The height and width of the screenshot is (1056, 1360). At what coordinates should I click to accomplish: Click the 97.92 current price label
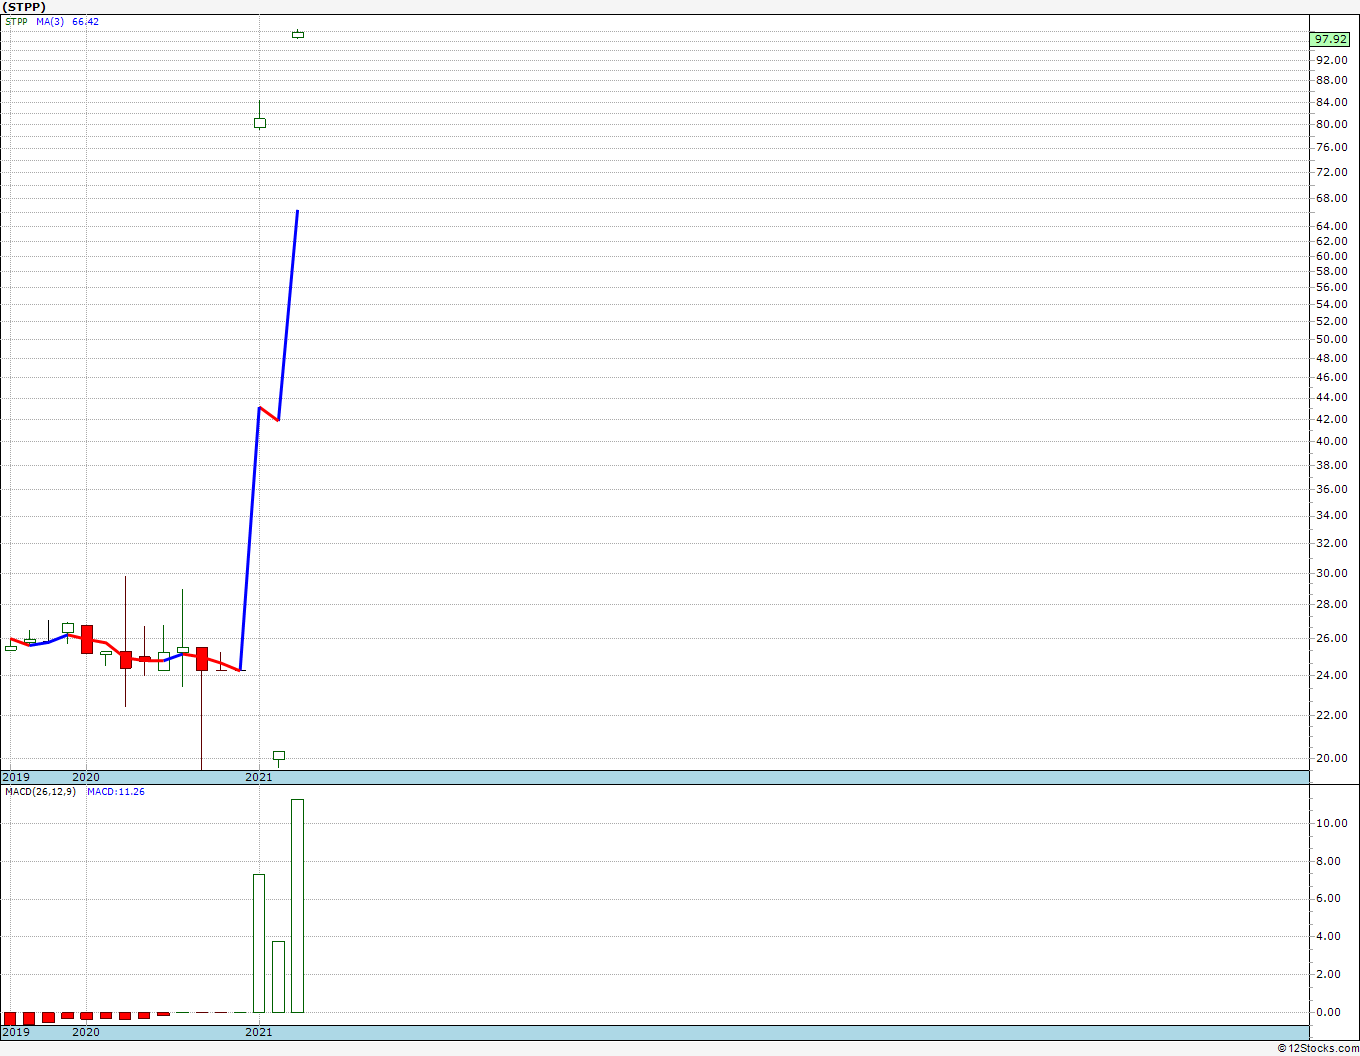click(x=1331, y=39)
